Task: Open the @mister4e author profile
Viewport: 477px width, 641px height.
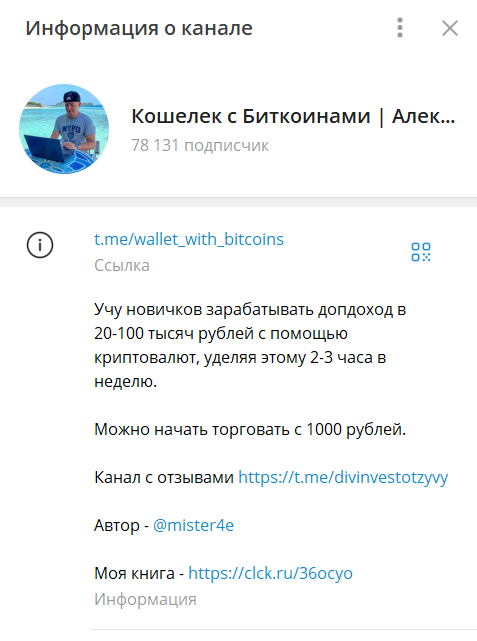Action: click(x=193, y=525)
